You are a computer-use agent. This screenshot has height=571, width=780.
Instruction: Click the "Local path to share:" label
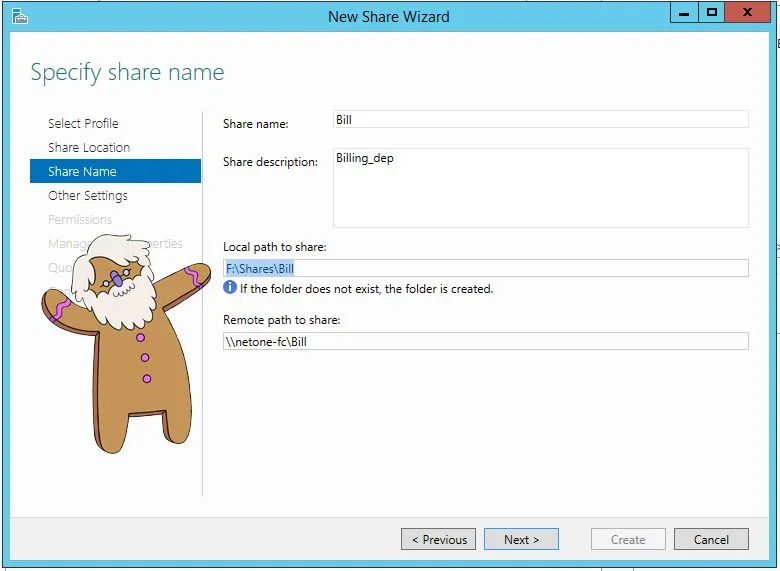[x=275, y=247]
